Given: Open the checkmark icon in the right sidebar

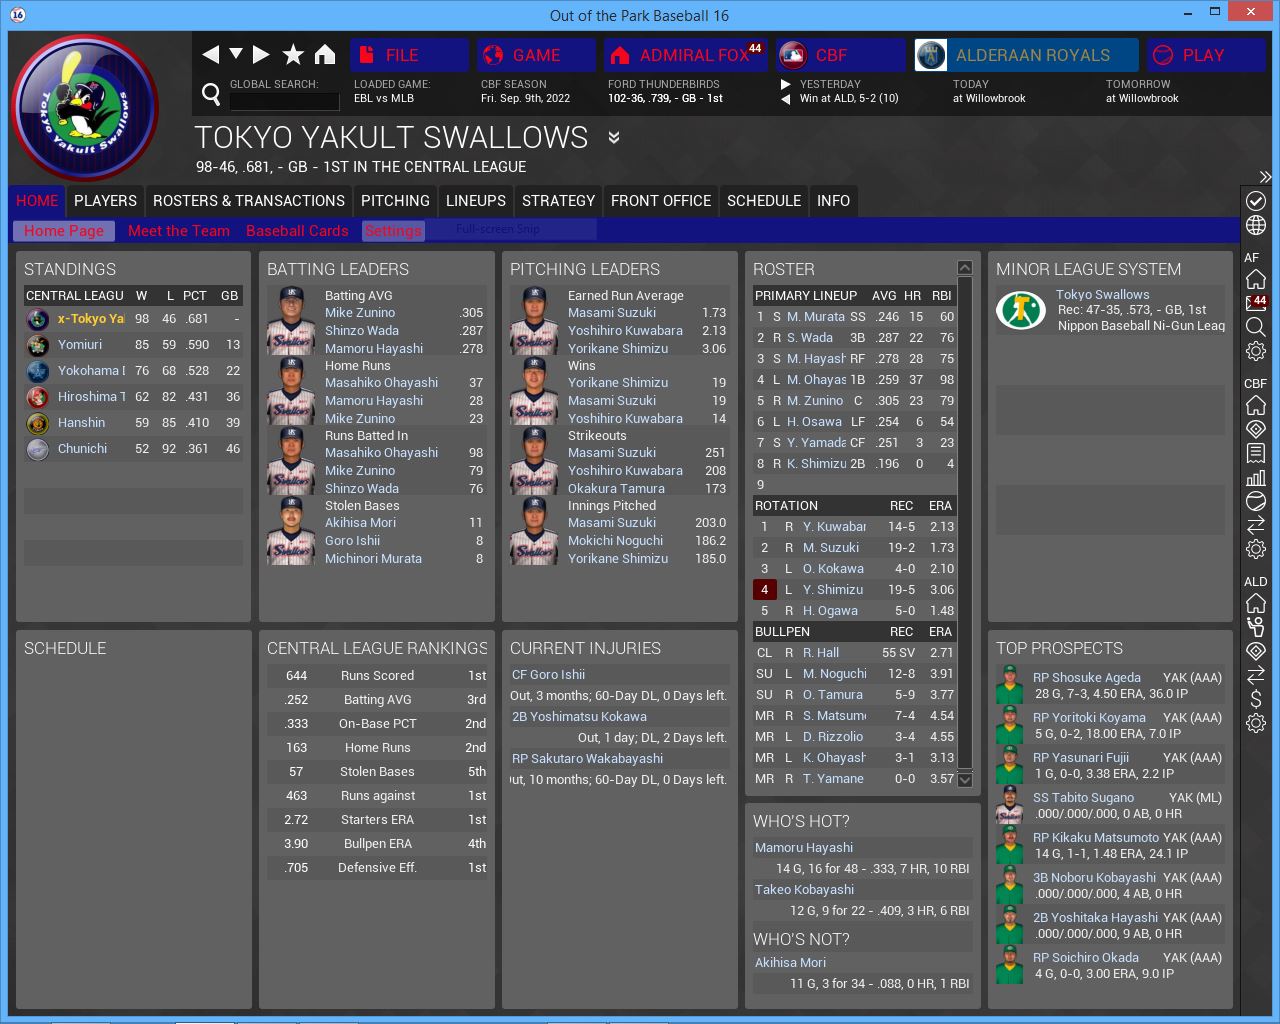Looking at the screenshot, I should (1256, 201).
